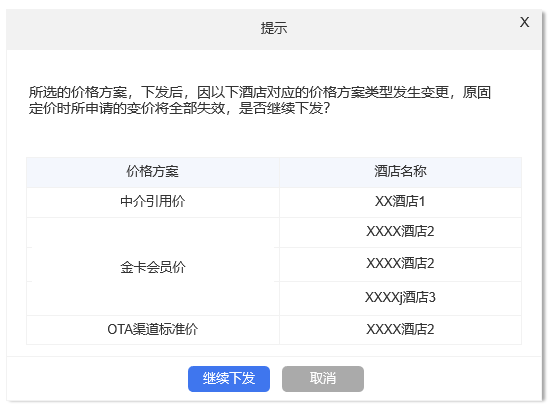
Task: Click XXXX酒店2 in the OTA渠道标准价 row
Action: tap(400, 330)
